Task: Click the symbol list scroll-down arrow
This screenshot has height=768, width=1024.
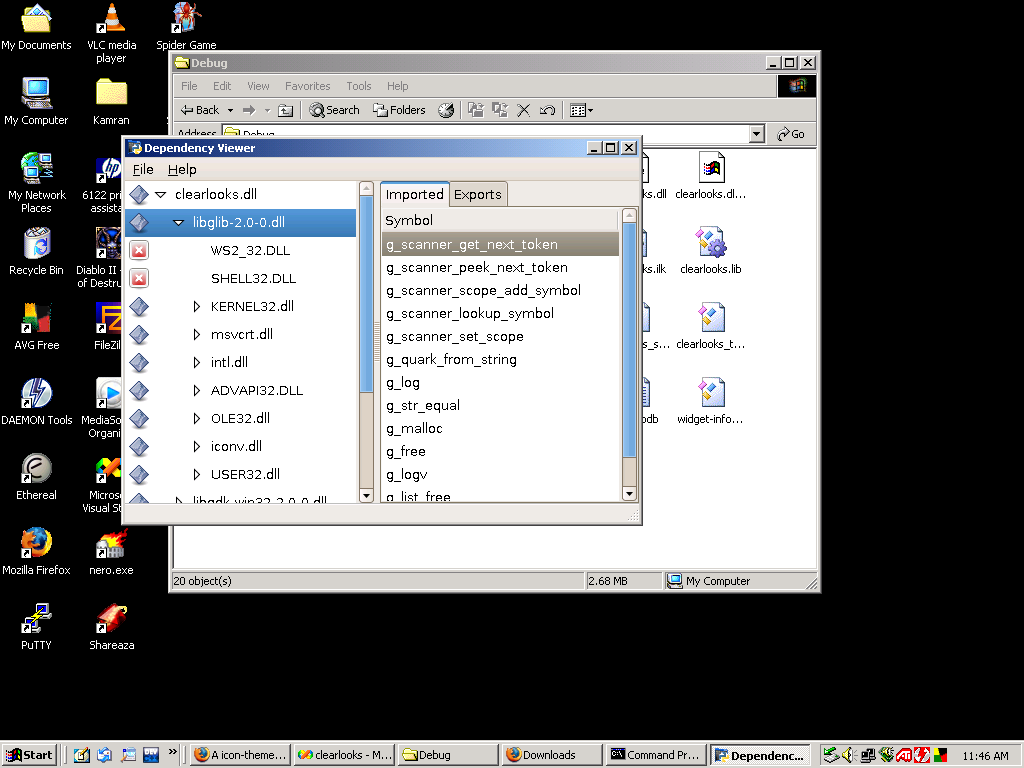Action: (629, 493)
